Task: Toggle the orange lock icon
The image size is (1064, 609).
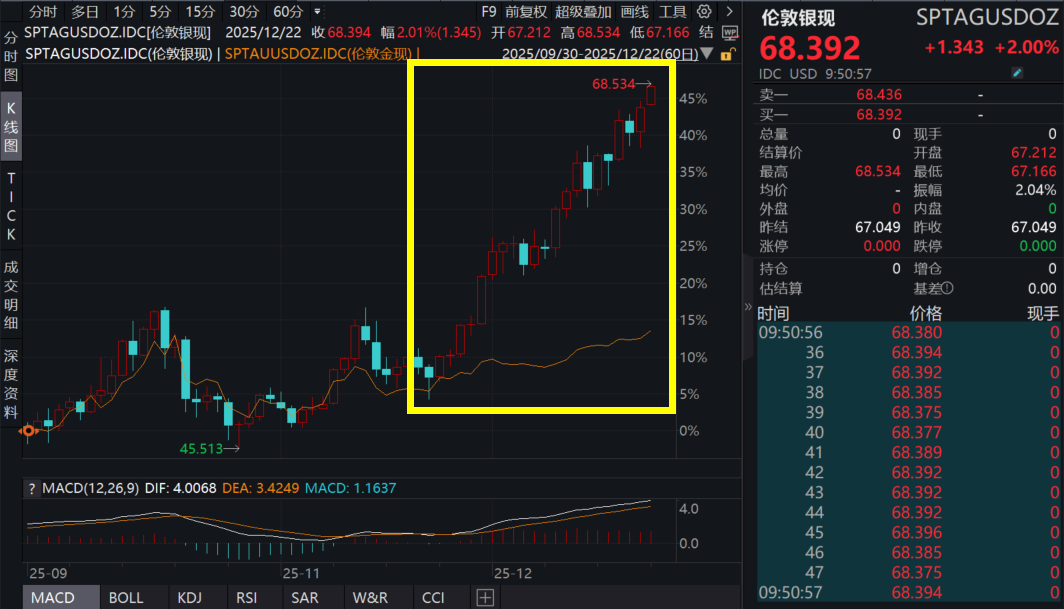Action: coord(729,54)
